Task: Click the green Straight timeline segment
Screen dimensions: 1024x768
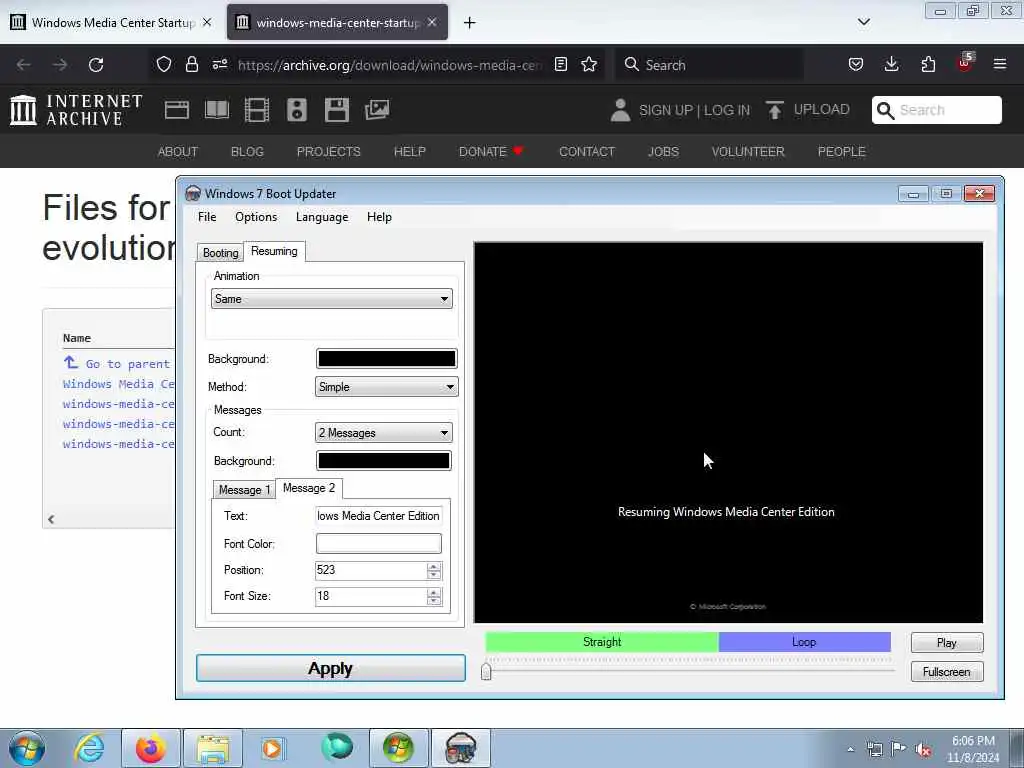Action: 601,642
